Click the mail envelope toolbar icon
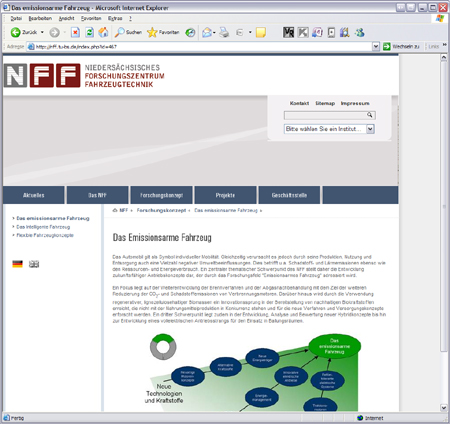The width and height of the screenshot is (450, 424). 207,32
